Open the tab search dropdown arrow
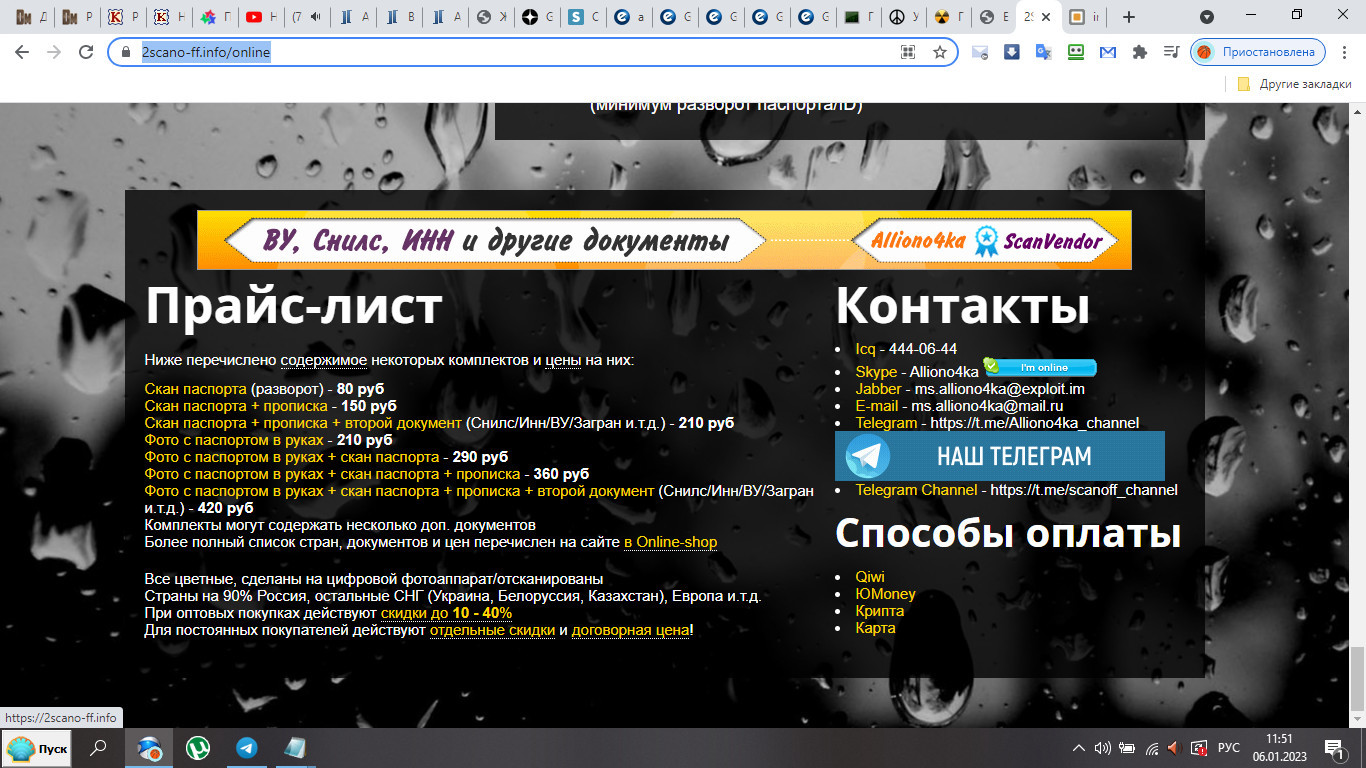 point(1207,17)
